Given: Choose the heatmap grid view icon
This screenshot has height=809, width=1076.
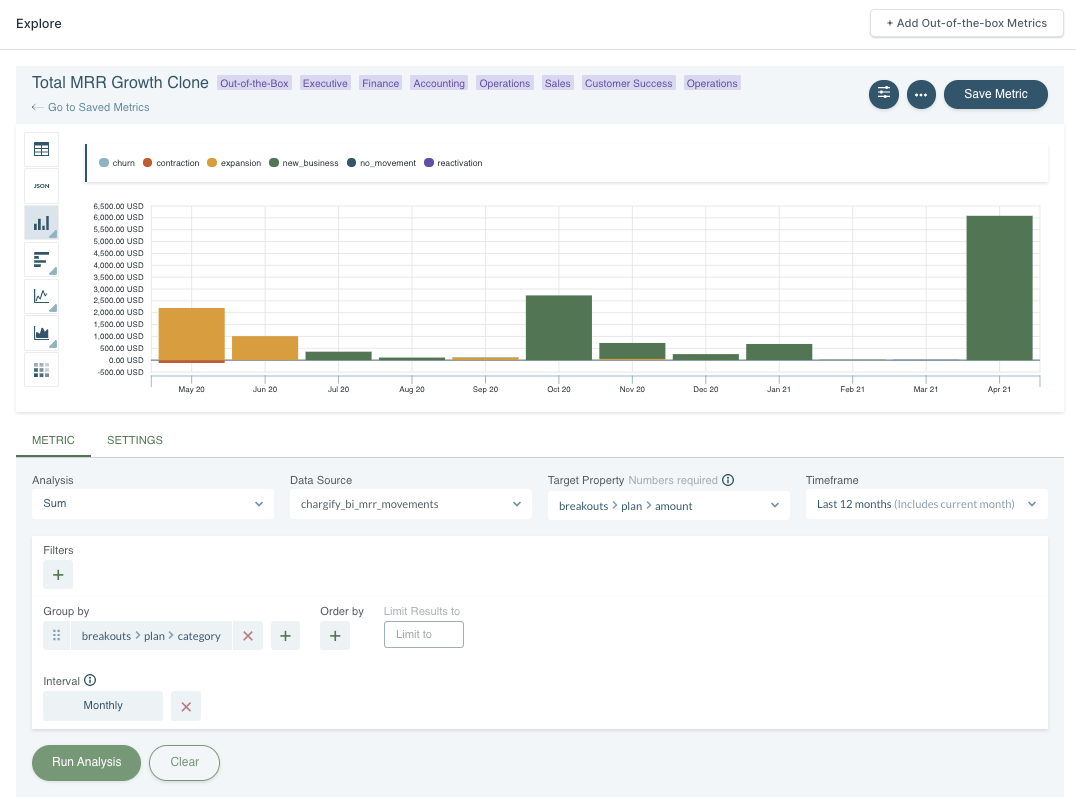Looking at the screenshot, I should click(x=41, y=369).
